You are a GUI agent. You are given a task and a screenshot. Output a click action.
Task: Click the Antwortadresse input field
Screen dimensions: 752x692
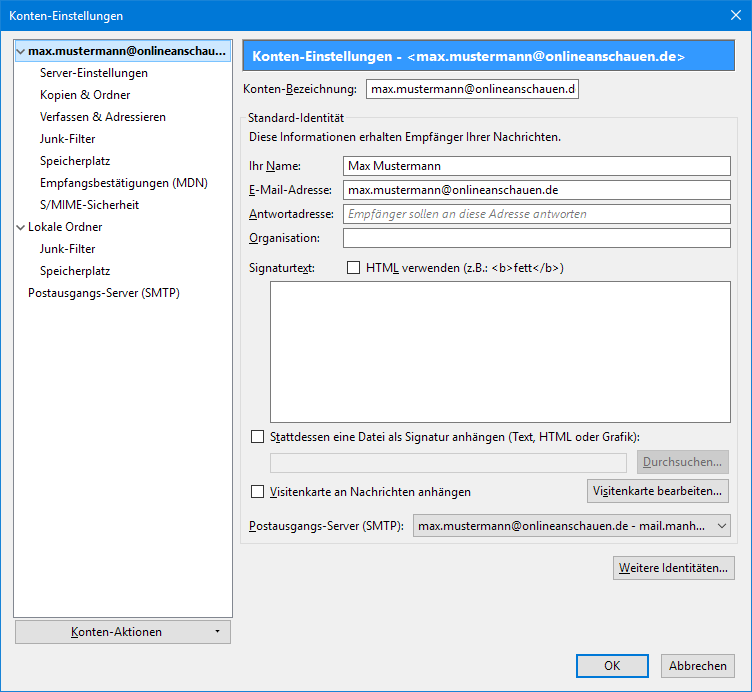click(536, 214)
